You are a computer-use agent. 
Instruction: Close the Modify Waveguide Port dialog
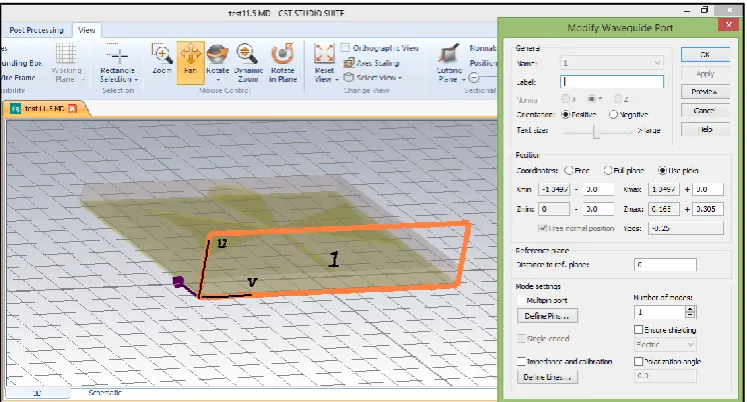[x=728, y=24]
